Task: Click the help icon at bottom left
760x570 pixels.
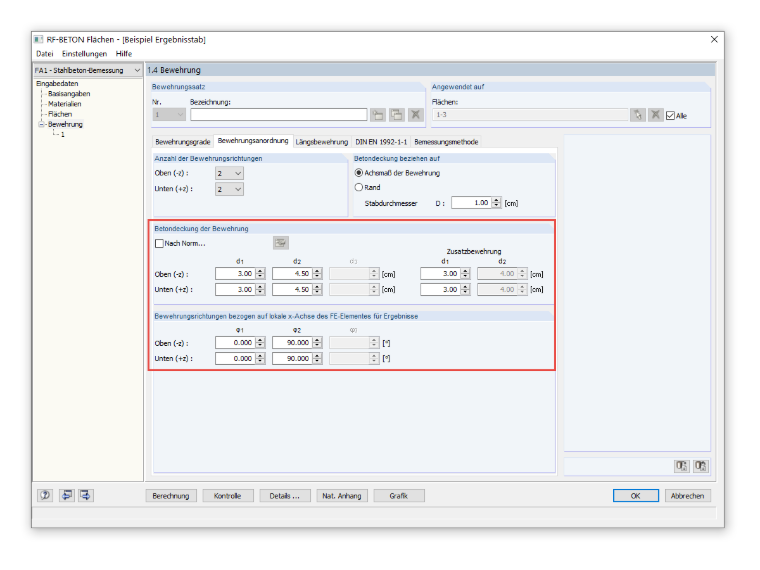Action: pos(45,495)
